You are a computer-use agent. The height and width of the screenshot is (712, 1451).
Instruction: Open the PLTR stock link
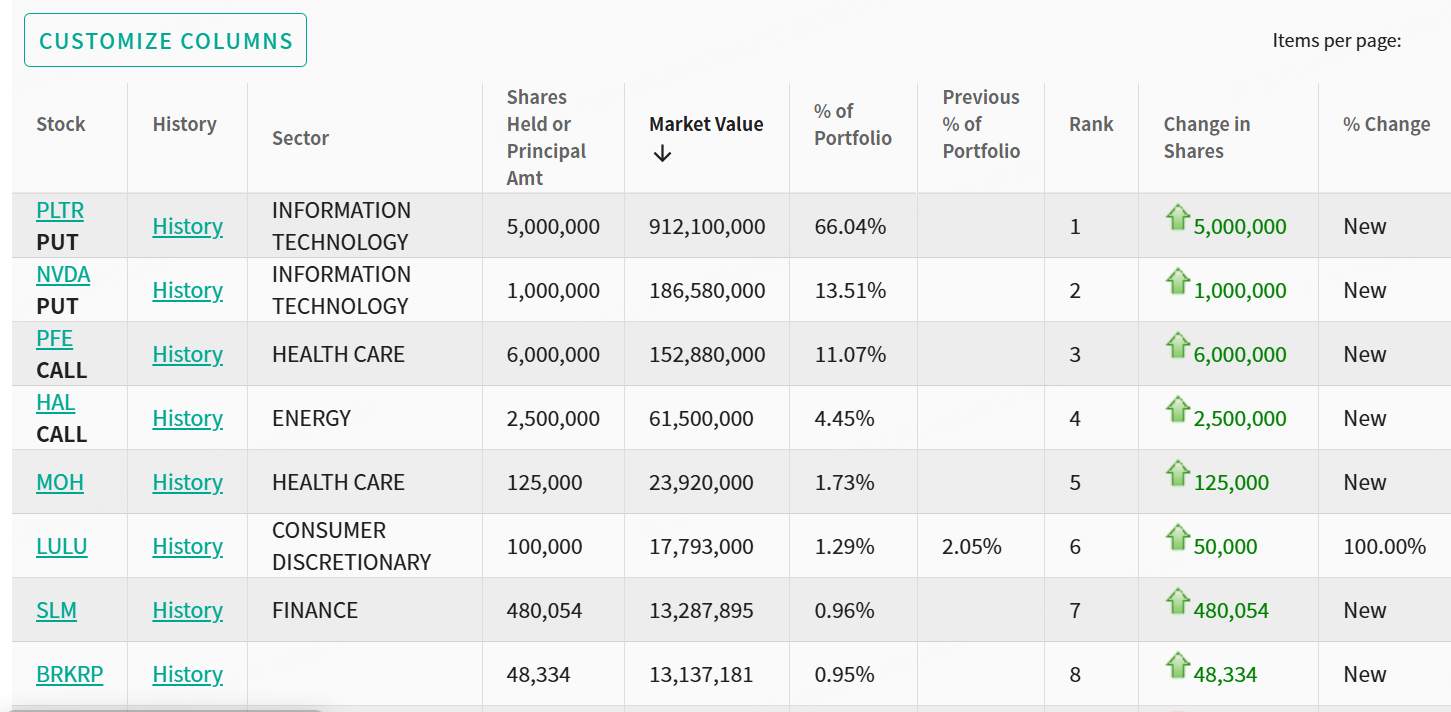pyautogui.click(x=60, y=210)
